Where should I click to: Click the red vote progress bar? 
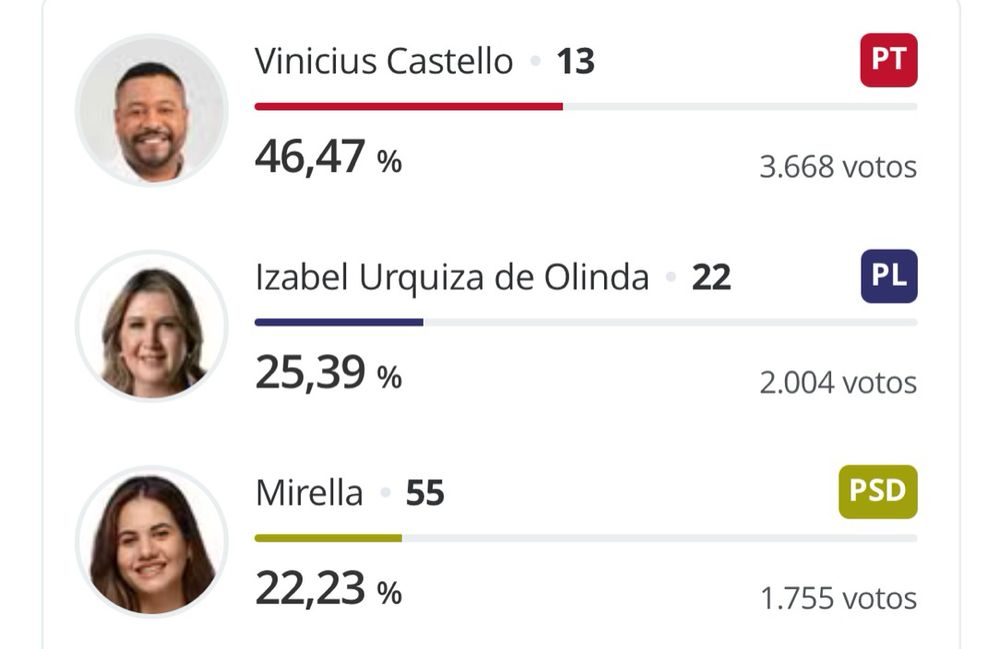point(408,106)
